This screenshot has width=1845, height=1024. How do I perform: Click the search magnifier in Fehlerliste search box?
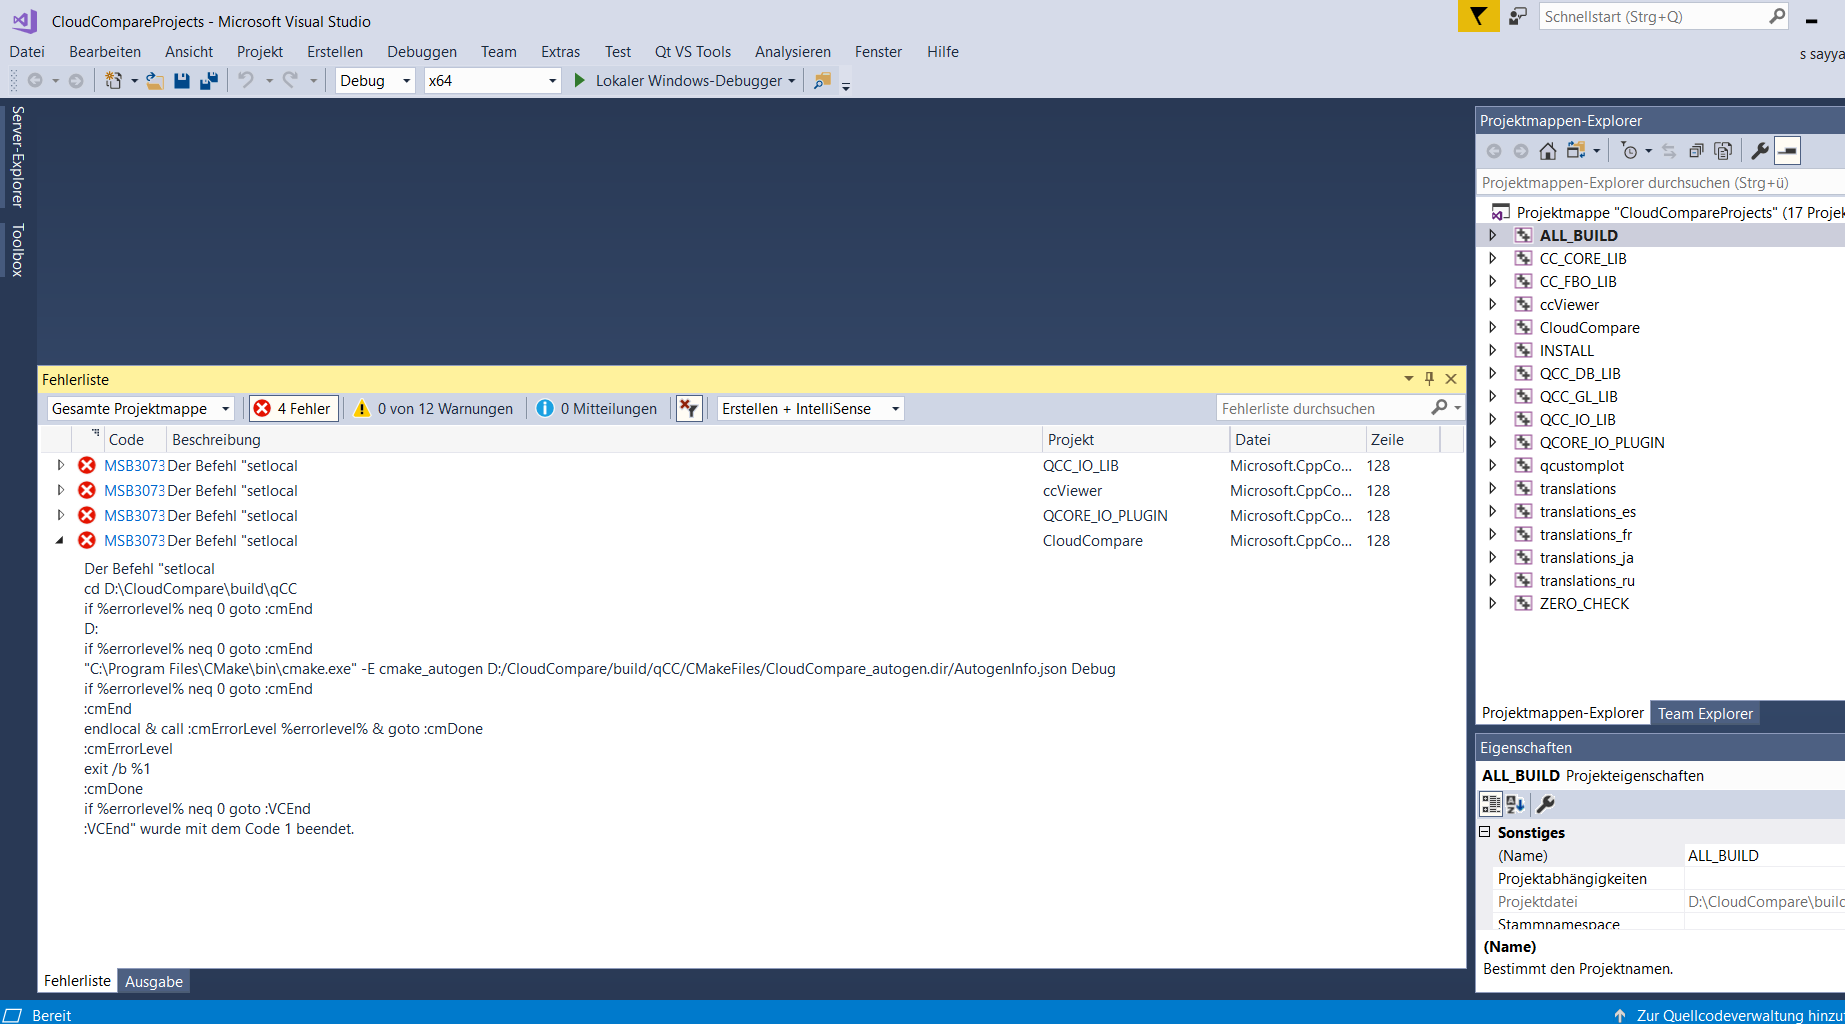1439,408
